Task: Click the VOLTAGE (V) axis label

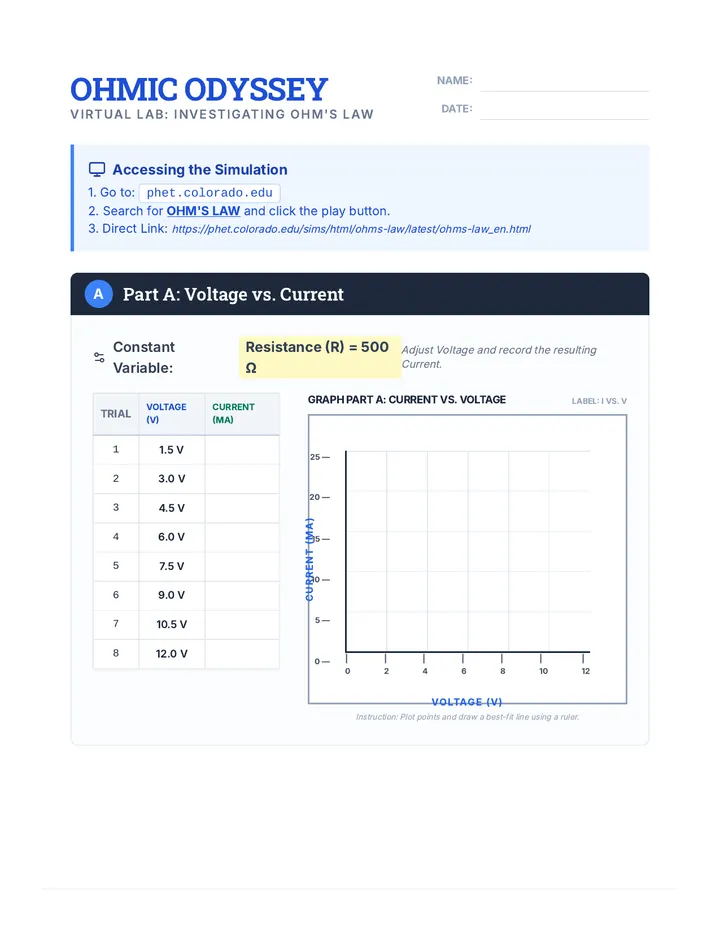Action: coord(467,702)
